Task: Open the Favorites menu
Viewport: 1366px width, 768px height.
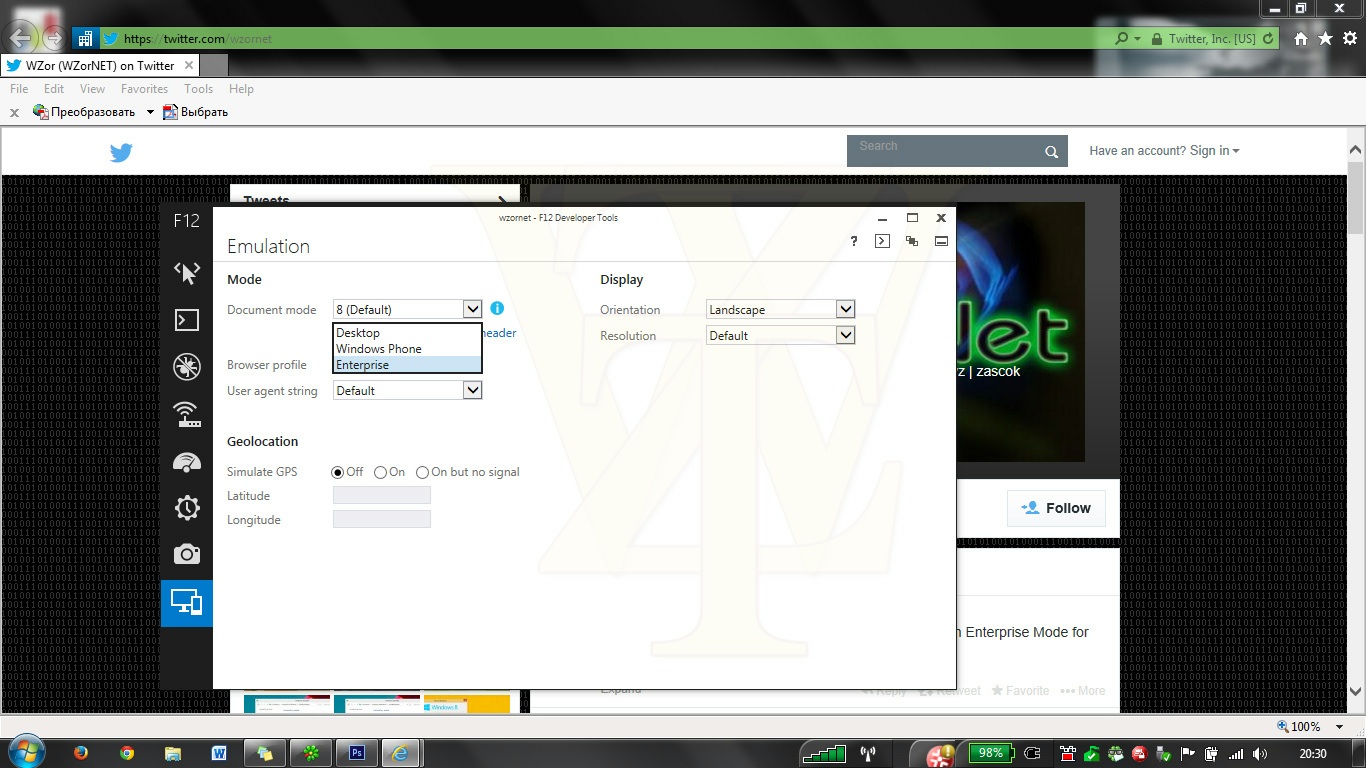Action: [x=144, y=89]
